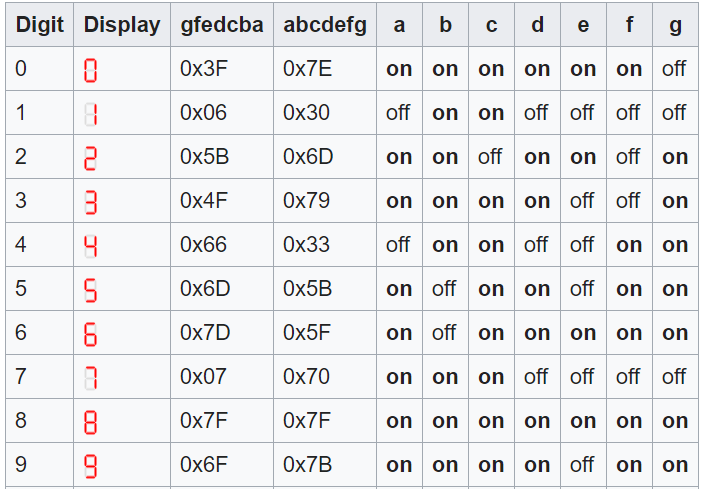Select the gfedcba column header

point(222,25)
